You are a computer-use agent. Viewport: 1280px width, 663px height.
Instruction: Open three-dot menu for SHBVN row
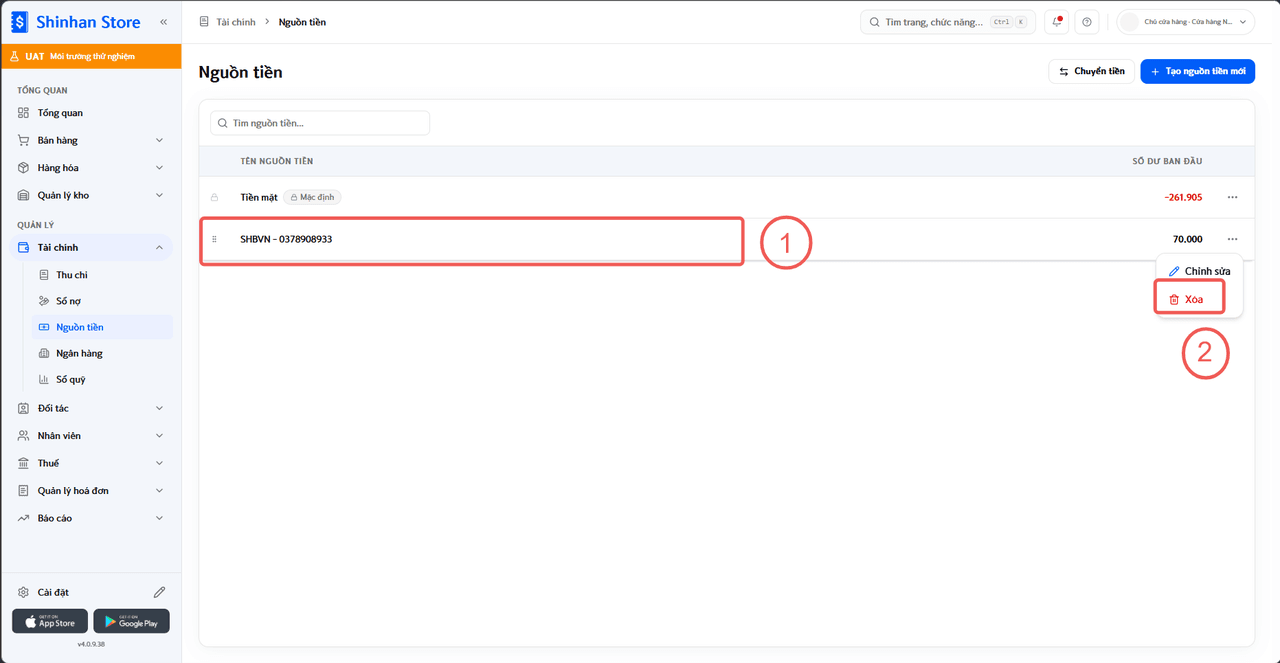click(x=1232, y=239)
